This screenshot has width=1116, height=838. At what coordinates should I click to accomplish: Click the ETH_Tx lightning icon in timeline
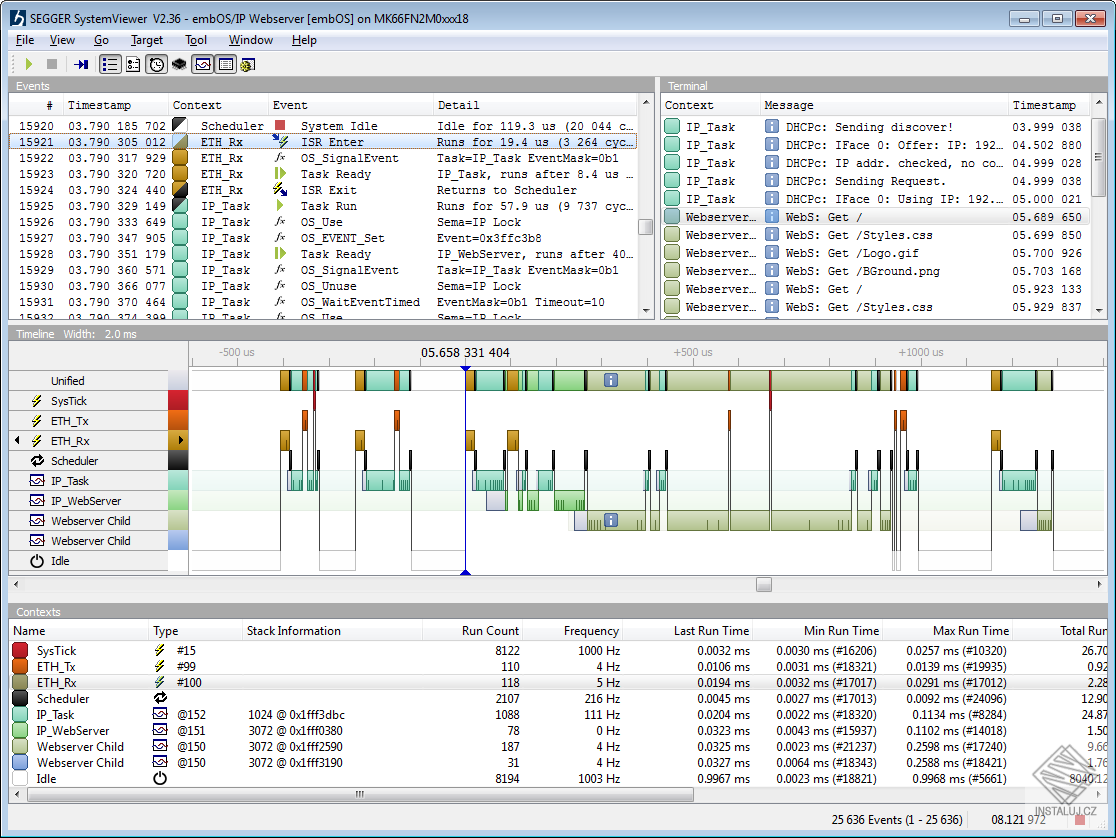(36, 421)
